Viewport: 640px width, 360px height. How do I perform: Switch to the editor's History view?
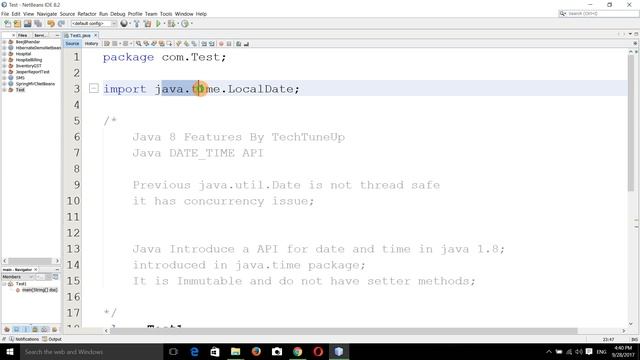pos(91,44)
